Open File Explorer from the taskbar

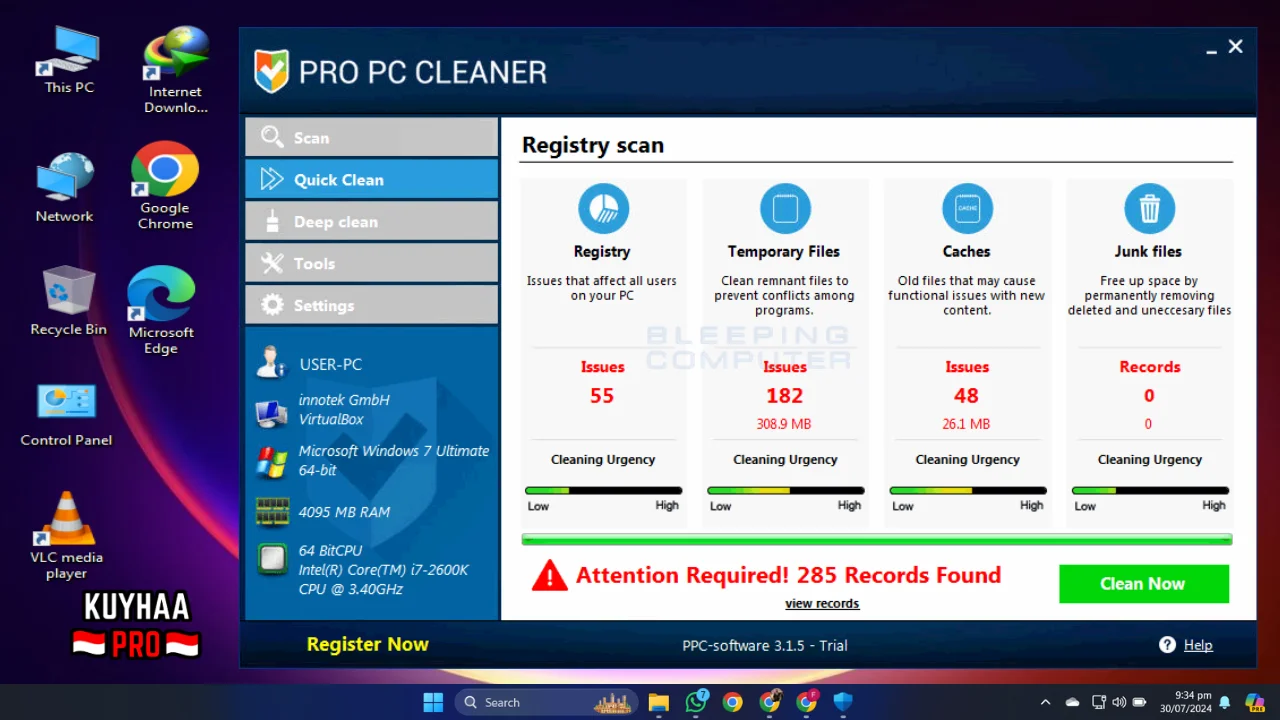[x=658, y=702]
